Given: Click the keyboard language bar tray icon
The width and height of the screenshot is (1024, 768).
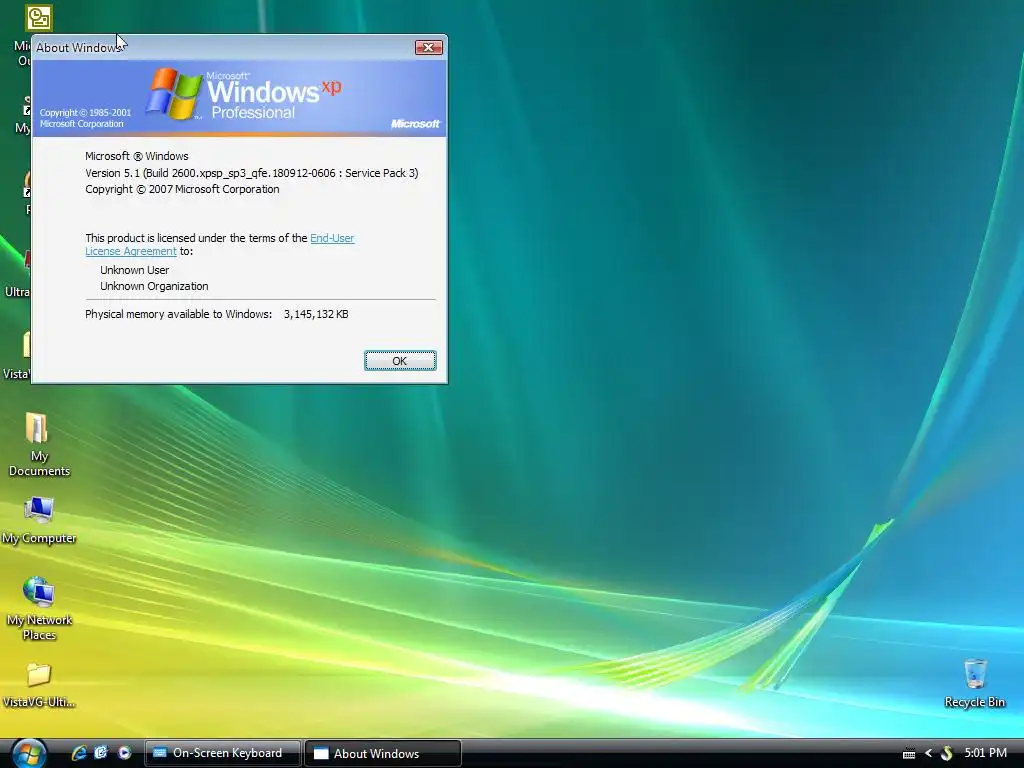Looking at the screenshot, I should (908, 754).
